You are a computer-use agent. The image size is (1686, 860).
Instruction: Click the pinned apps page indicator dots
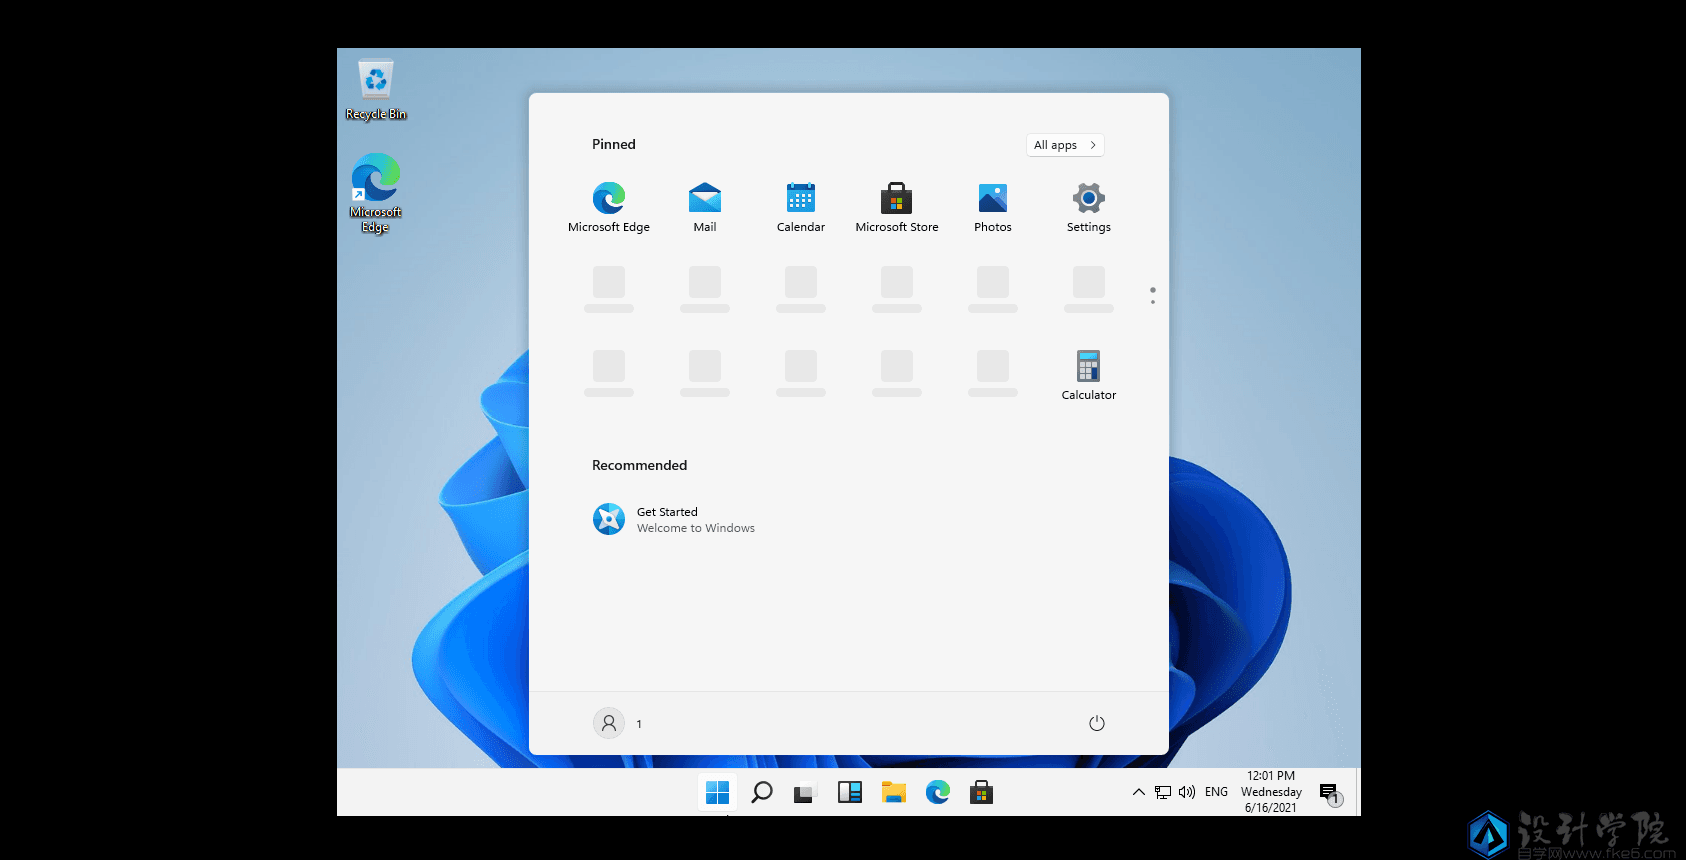pos(1153,295)
